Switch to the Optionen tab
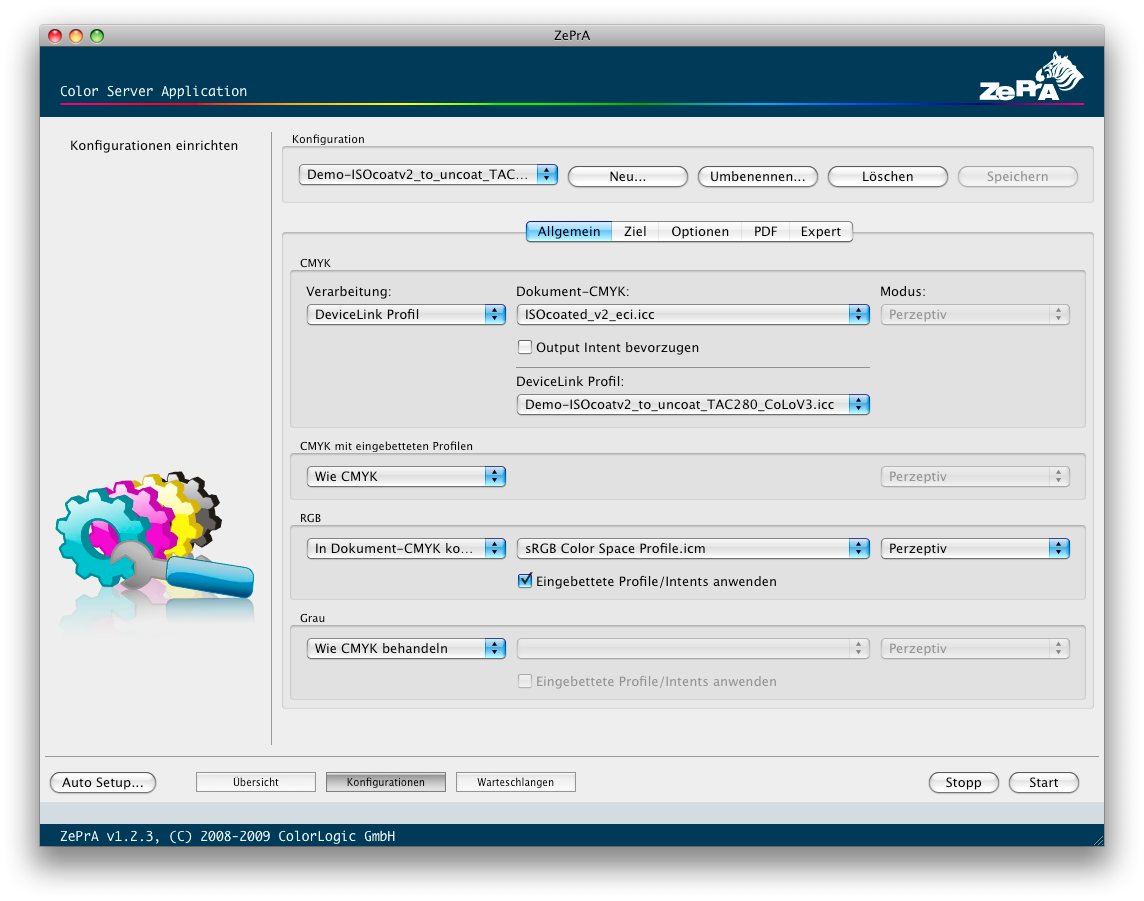The height and width of the screenshot is (901, 1144). [700, 231]
